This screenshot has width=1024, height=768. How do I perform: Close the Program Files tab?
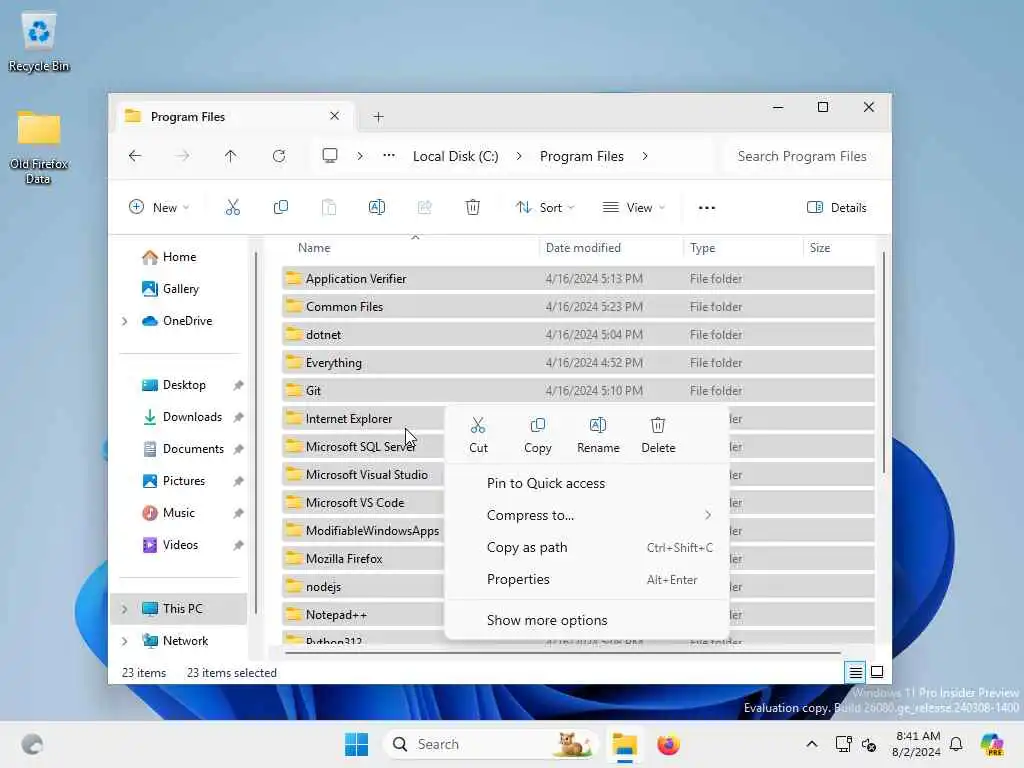(x=334, y=116)
